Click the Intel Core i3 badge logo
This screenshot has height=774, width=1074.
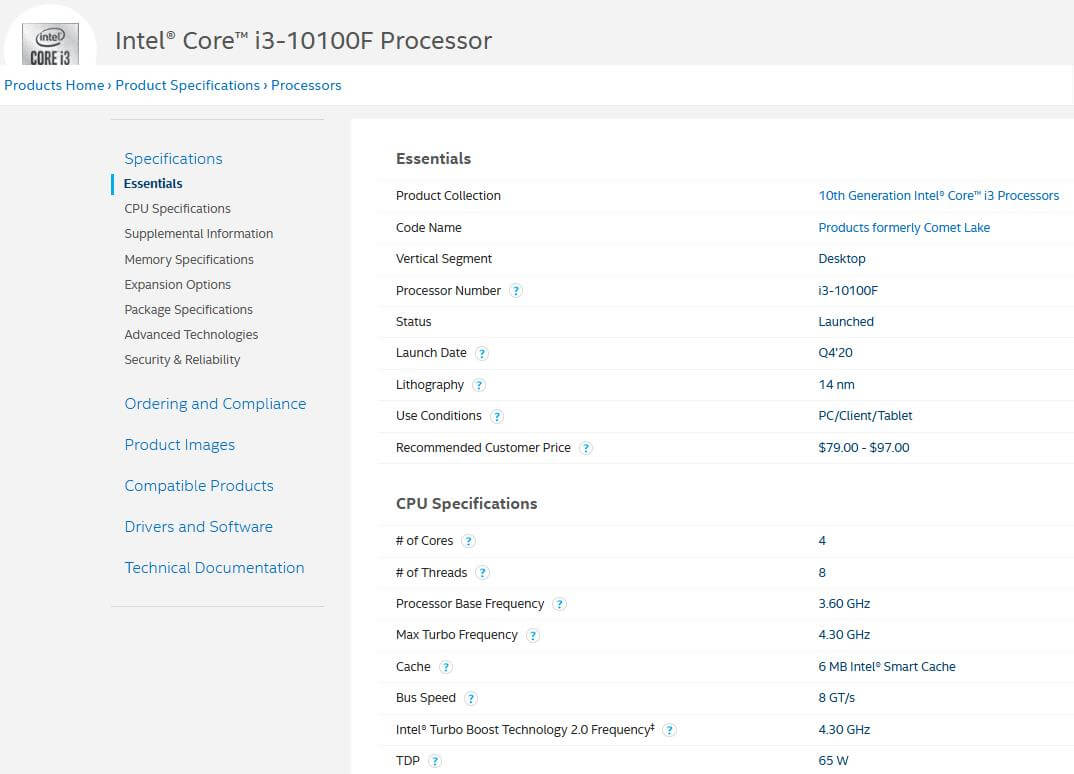pos(50,45)
